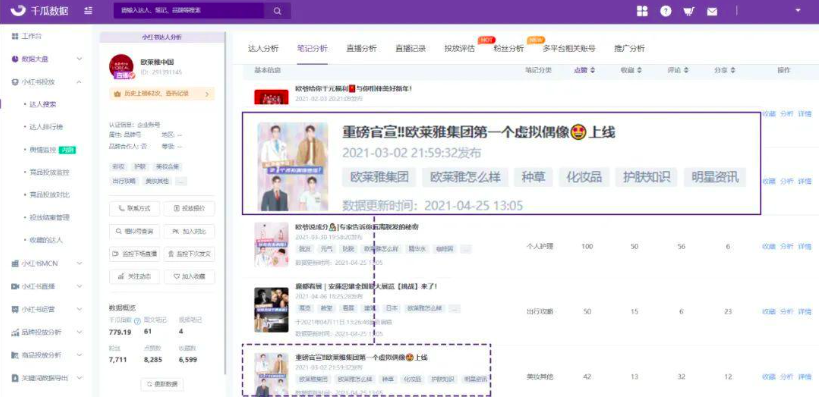Open thumbnail of 安藤忠雄 note
This screenshot has height=402, width=821.
271,310
